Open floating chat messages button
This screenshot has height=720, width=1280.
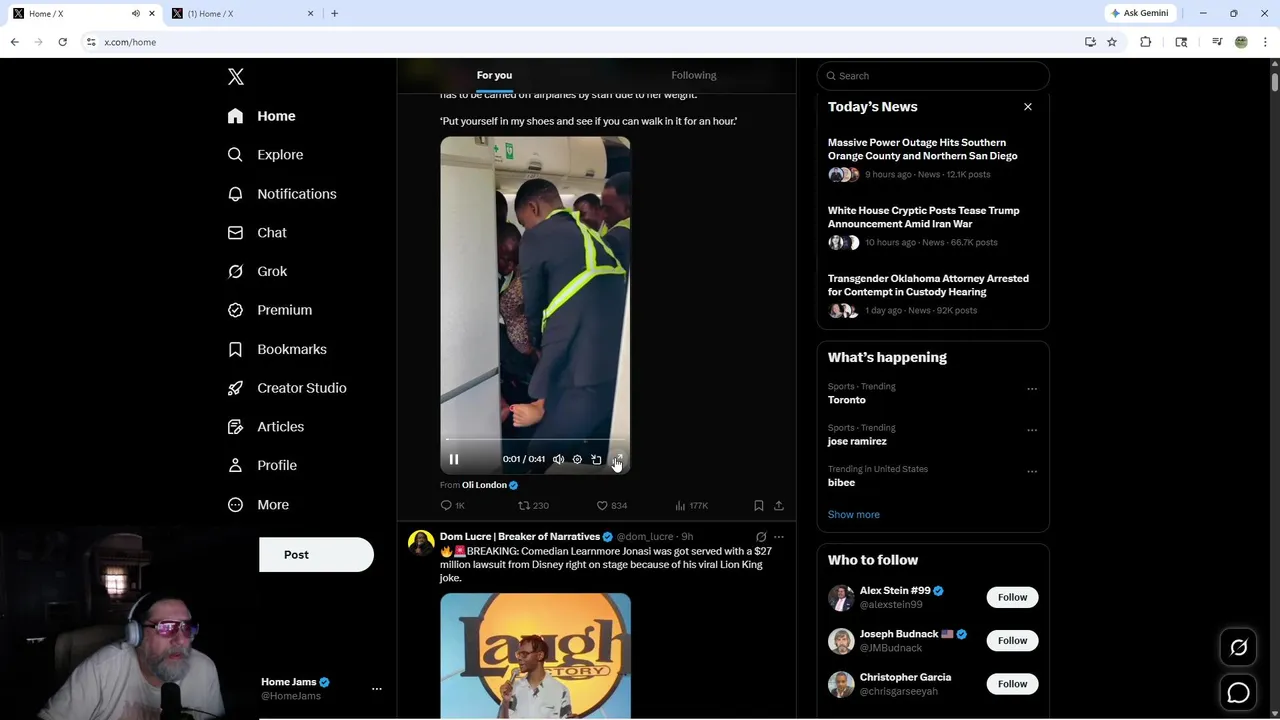1238,692
